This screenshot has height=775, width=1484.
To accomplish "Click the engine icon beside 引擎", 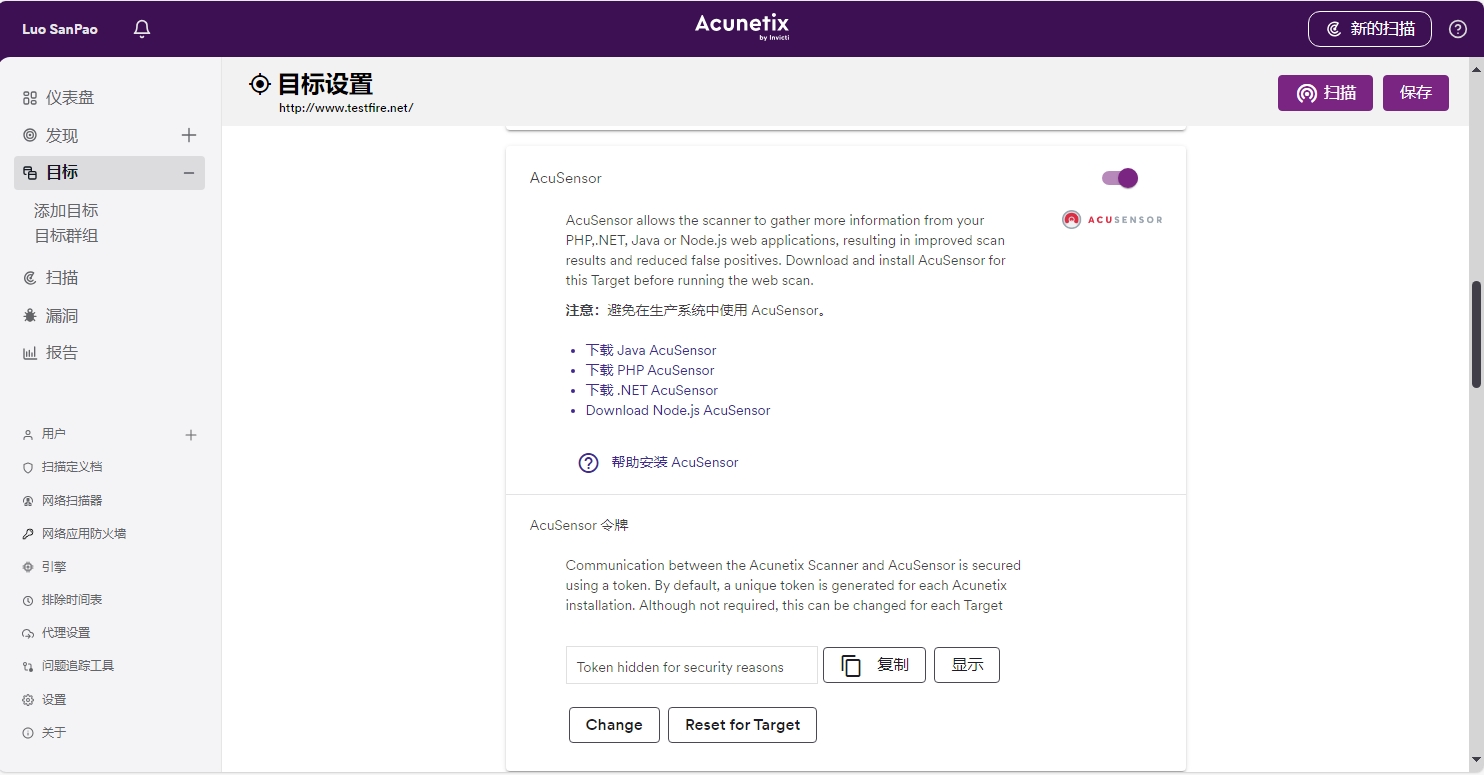I will [x=28, y=567].
